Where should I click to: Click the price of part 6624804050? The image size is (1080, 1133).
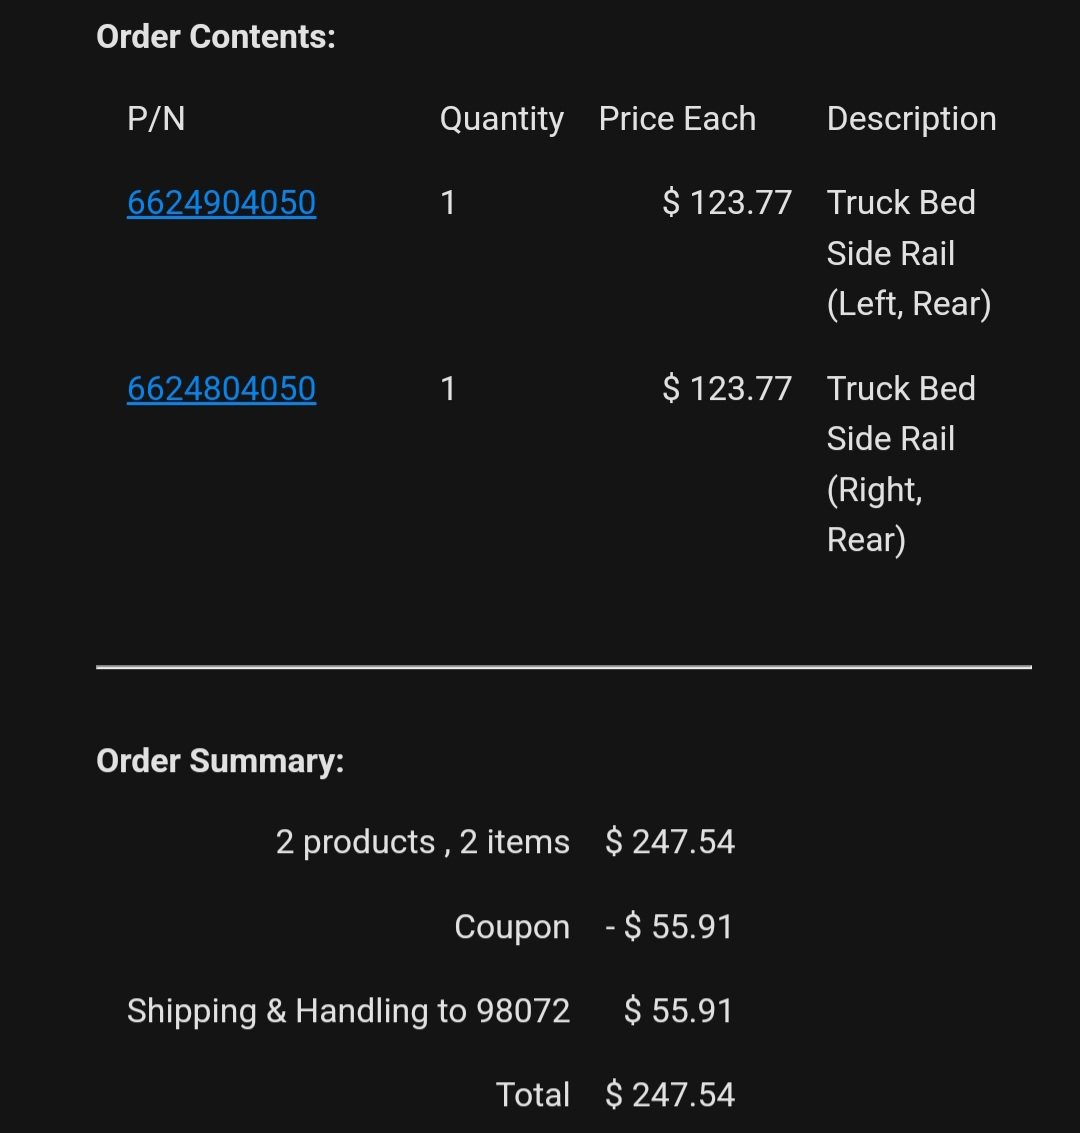point(727,389)
